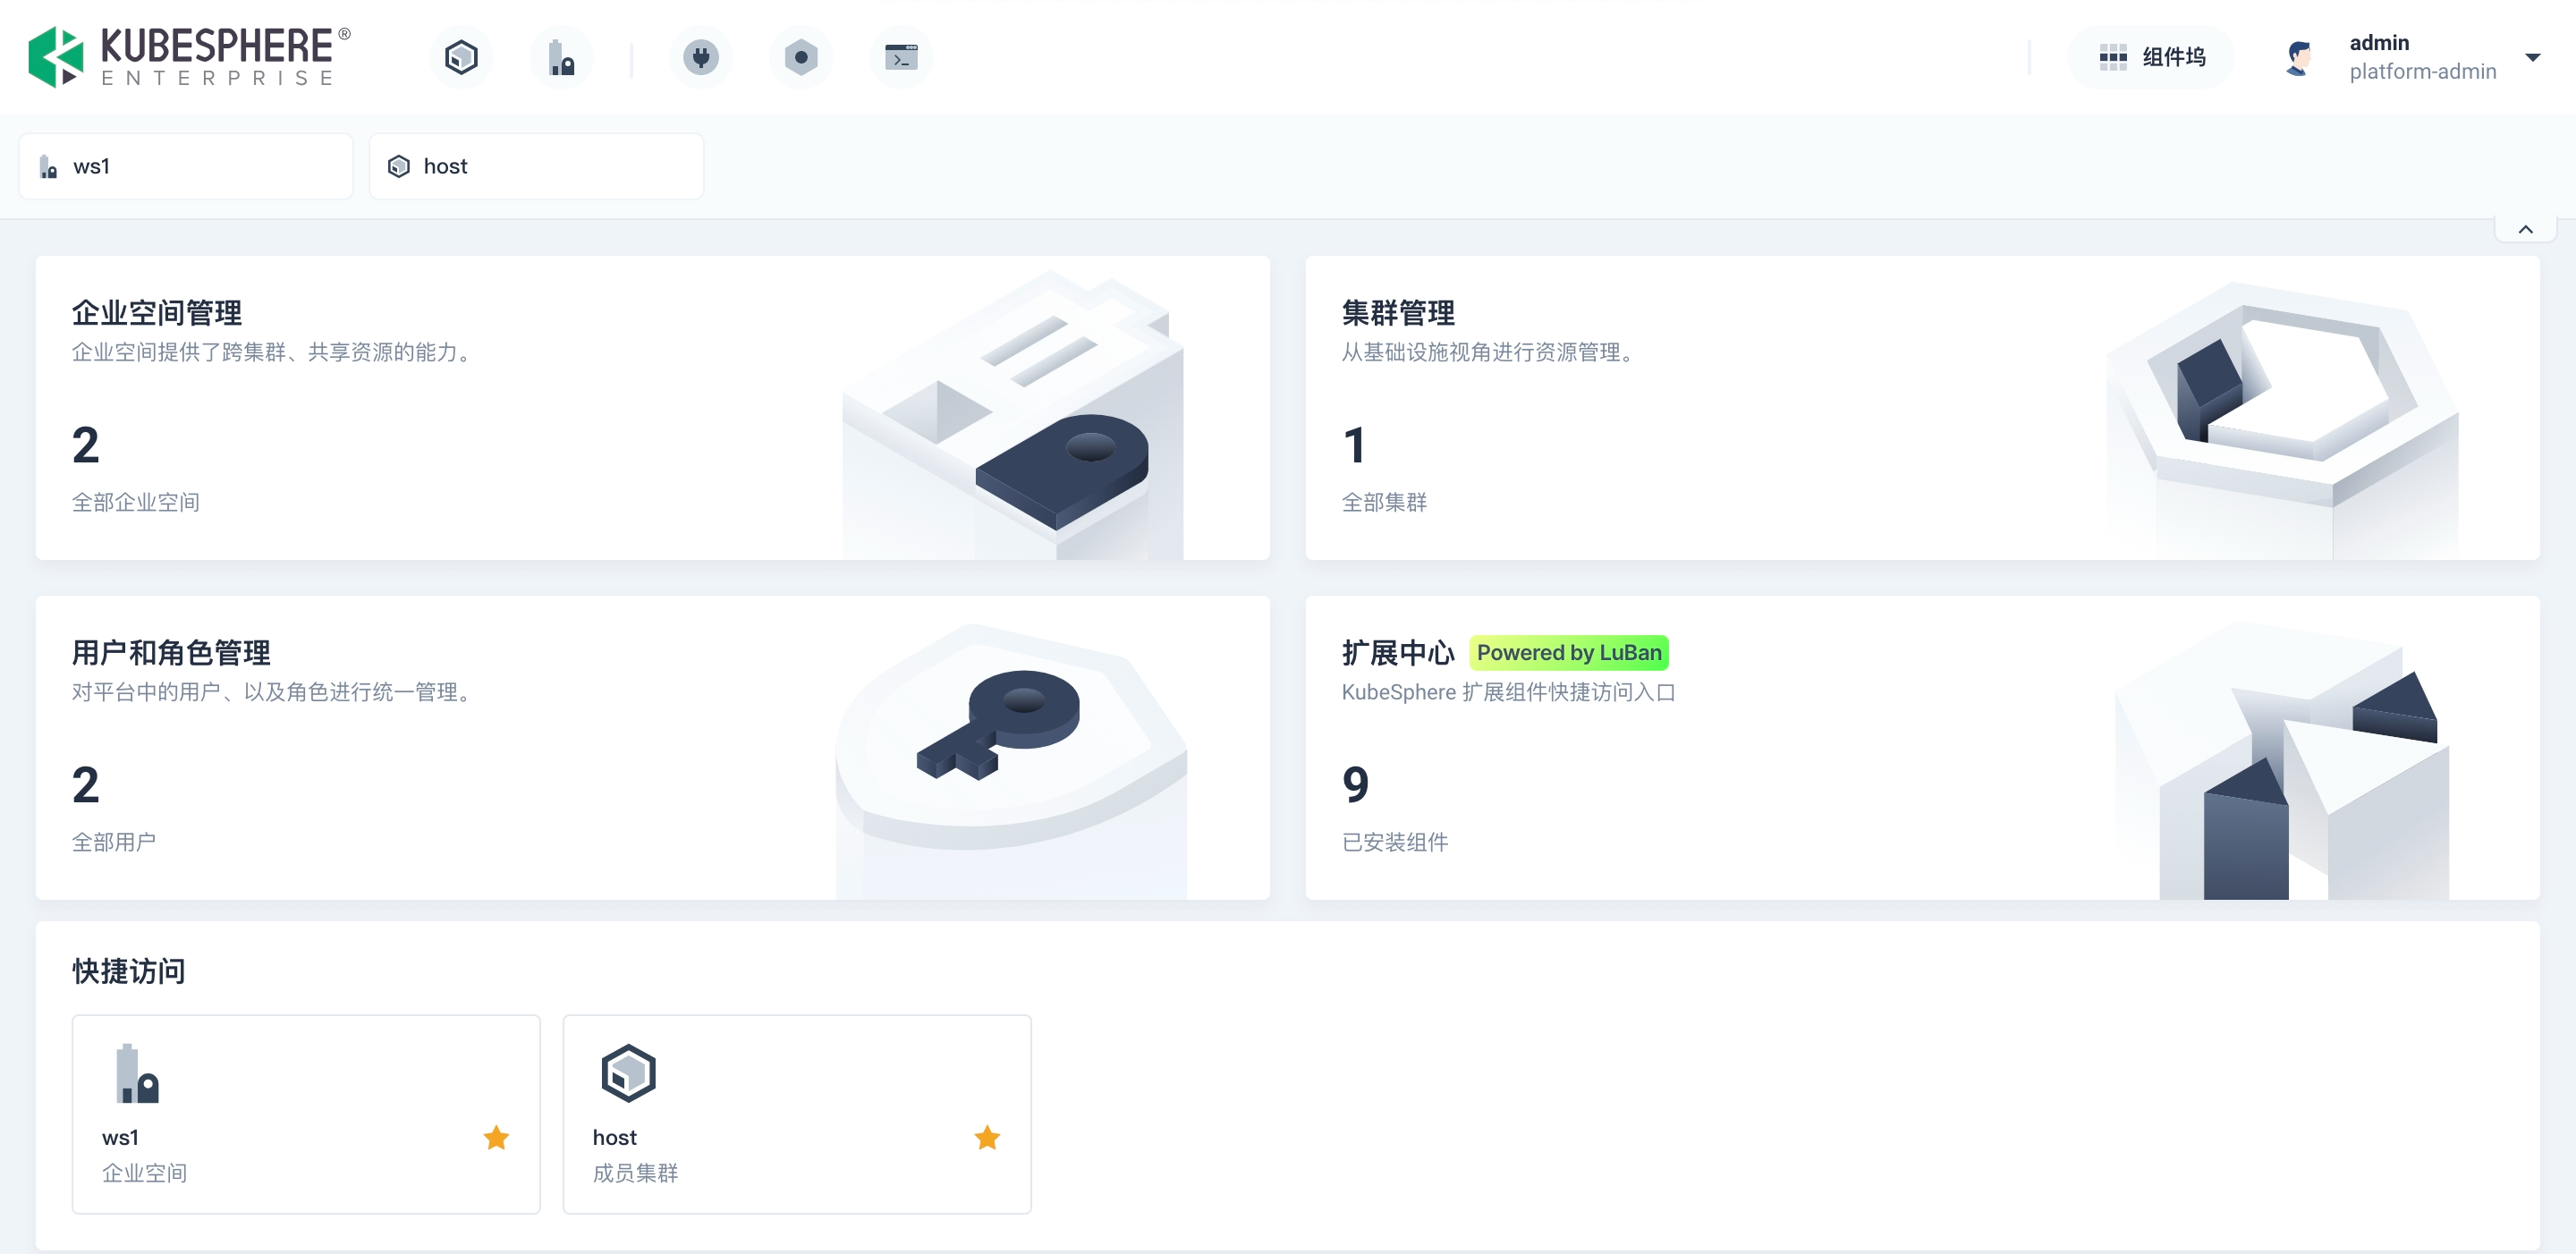Open workspace management icon in top nav
The image size is (2576, 1254).
point(561,57)
